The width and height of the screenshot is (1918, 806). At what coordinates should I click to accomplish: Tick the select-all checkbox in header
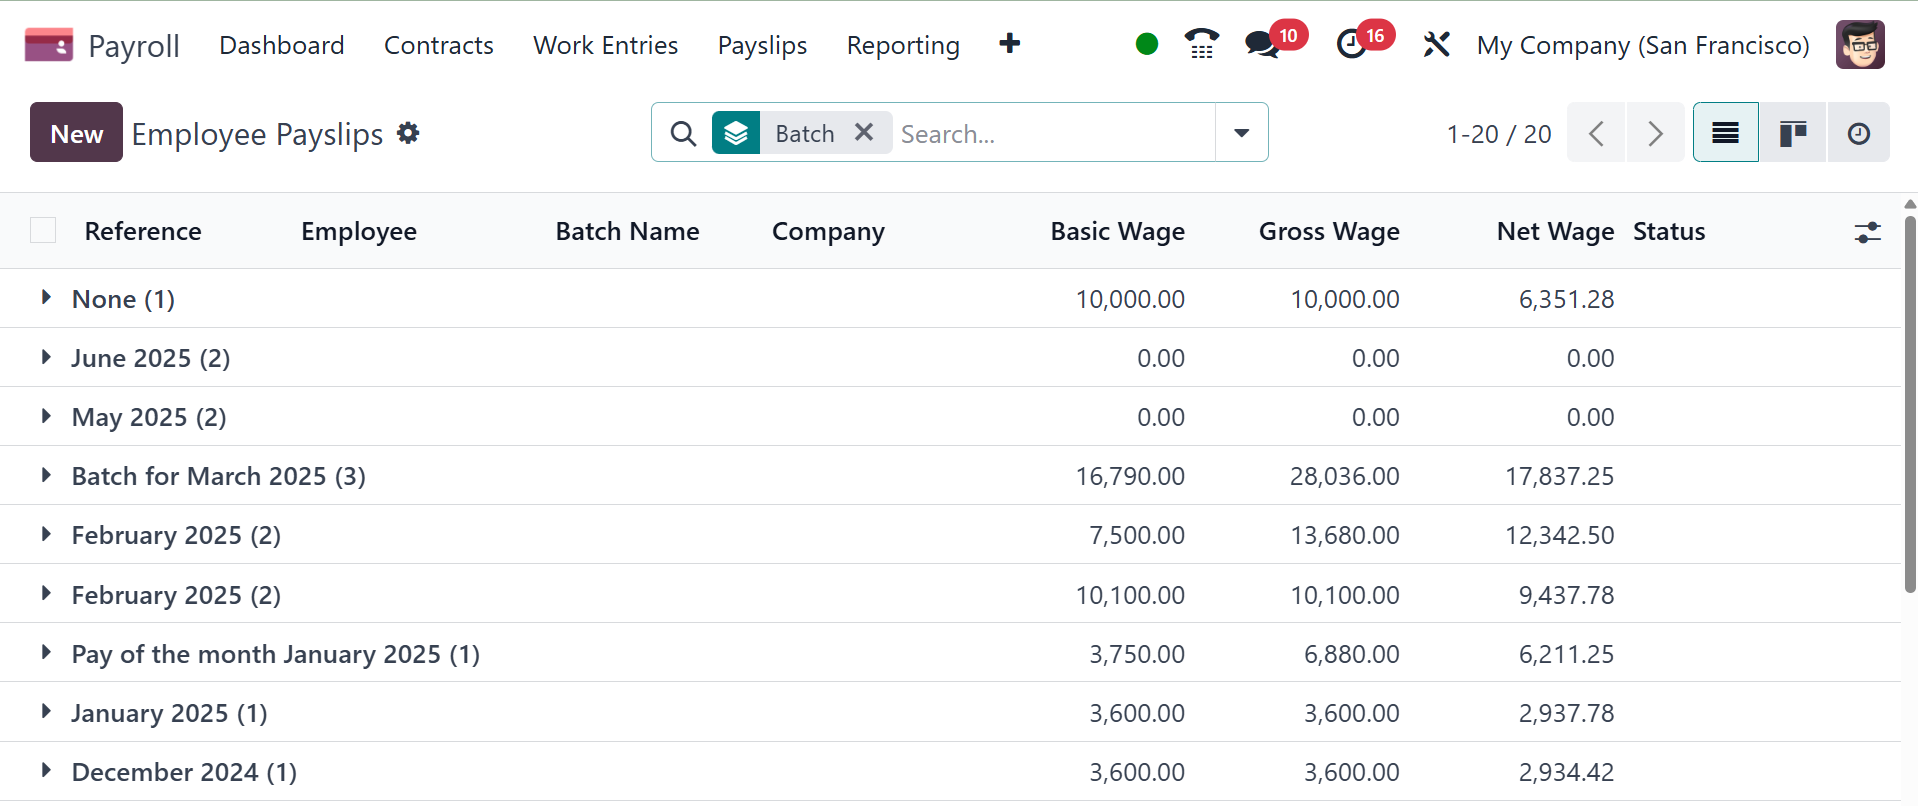pos(43,231)
